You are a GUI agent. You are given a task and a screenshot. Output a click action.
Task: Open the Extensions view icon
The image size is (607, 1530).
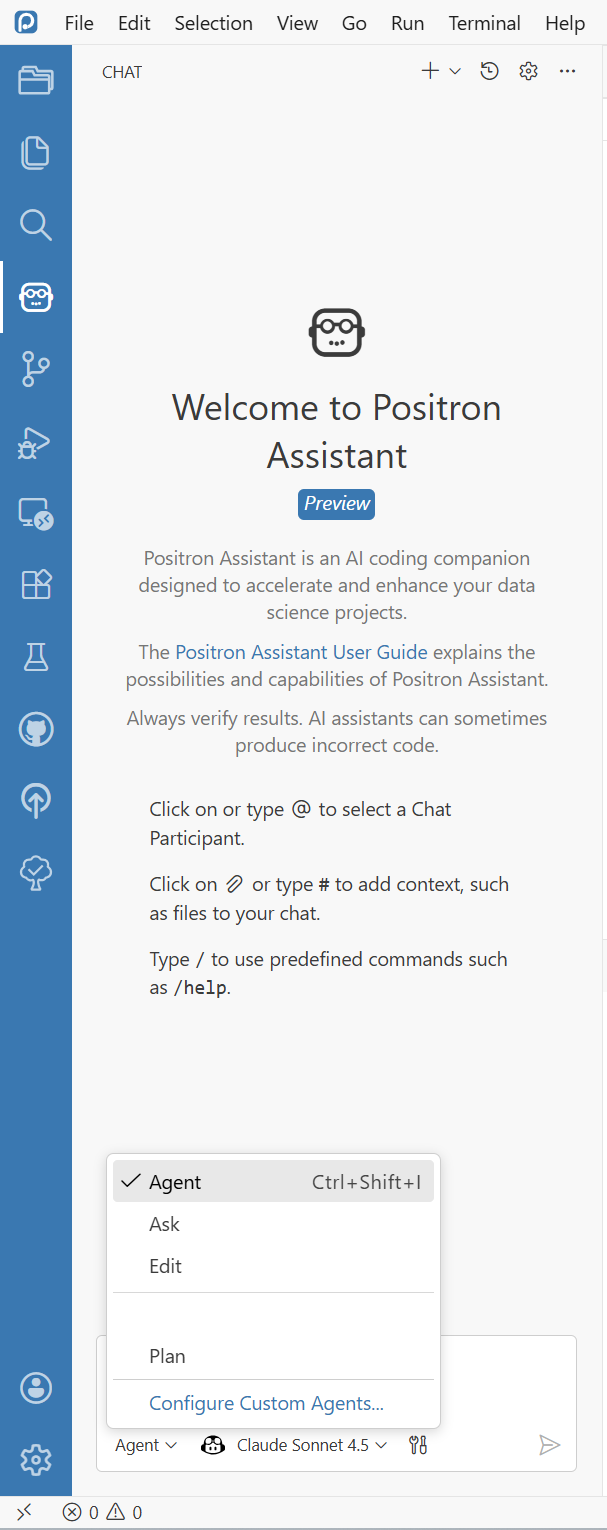coord(36,585)
